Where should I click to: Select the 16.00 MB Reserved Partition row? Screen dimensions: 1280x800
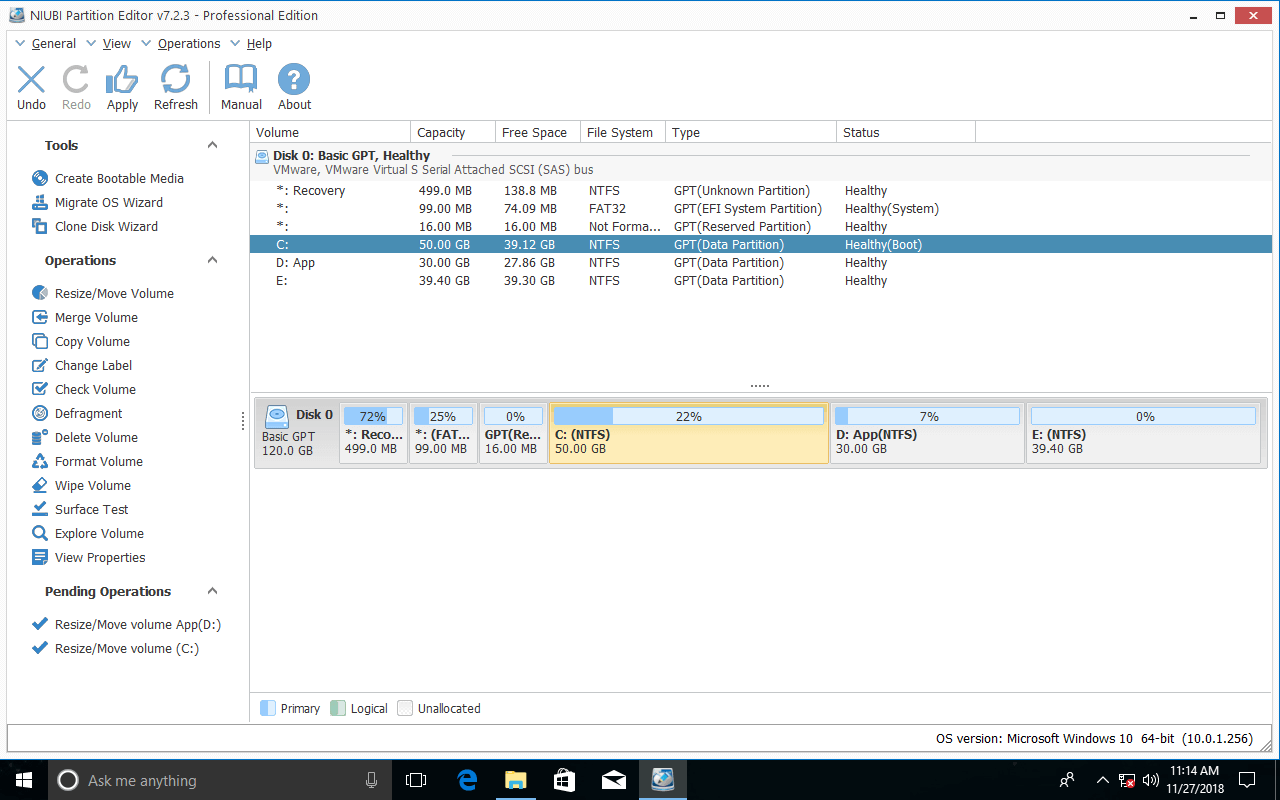(x=761, y=226)
